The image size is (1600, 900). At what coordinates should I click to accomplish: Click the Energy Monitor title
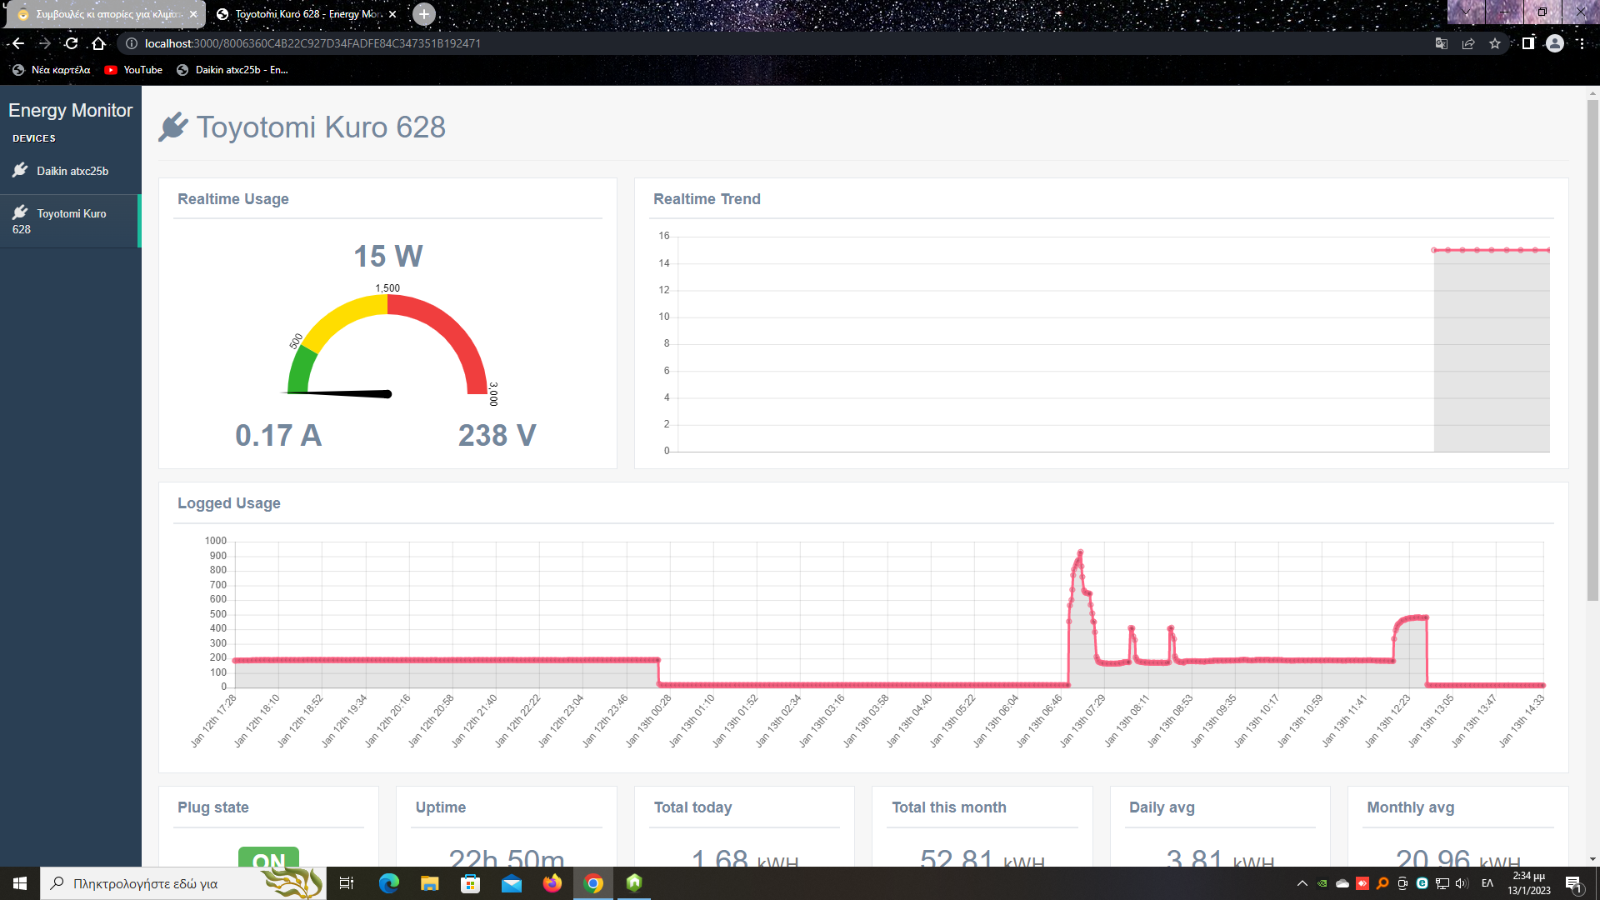click(x=70, y=111)
